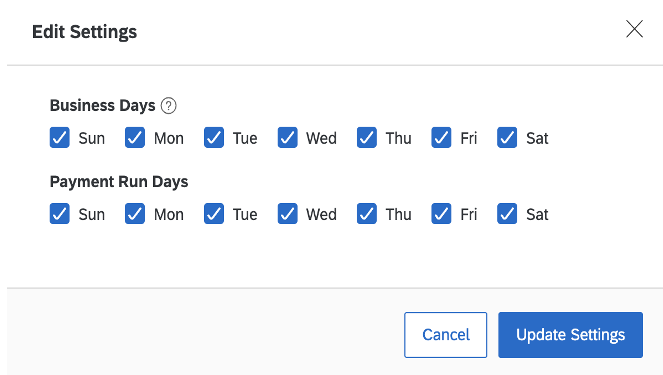Viewport: 663px width, 375px height.
Task: Close the Edit Settings dialog with X
Action: [634, 29]
